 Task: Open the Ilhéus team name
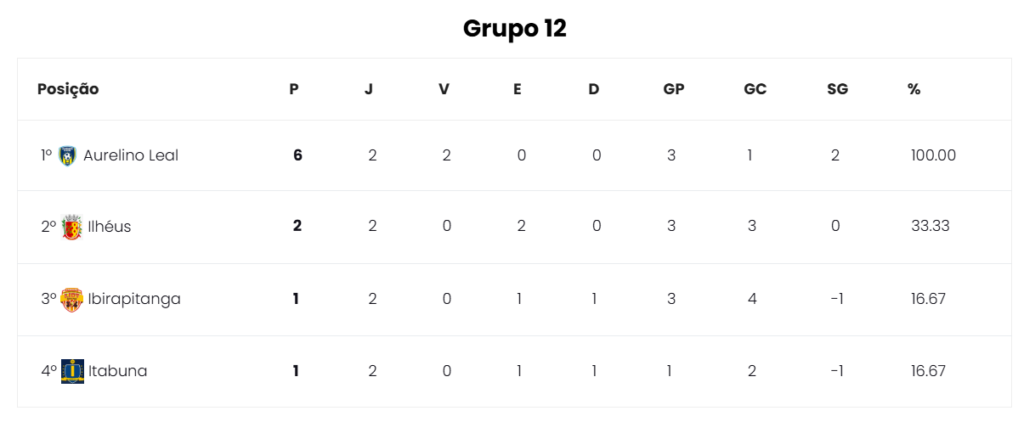(x=109, y=227)
